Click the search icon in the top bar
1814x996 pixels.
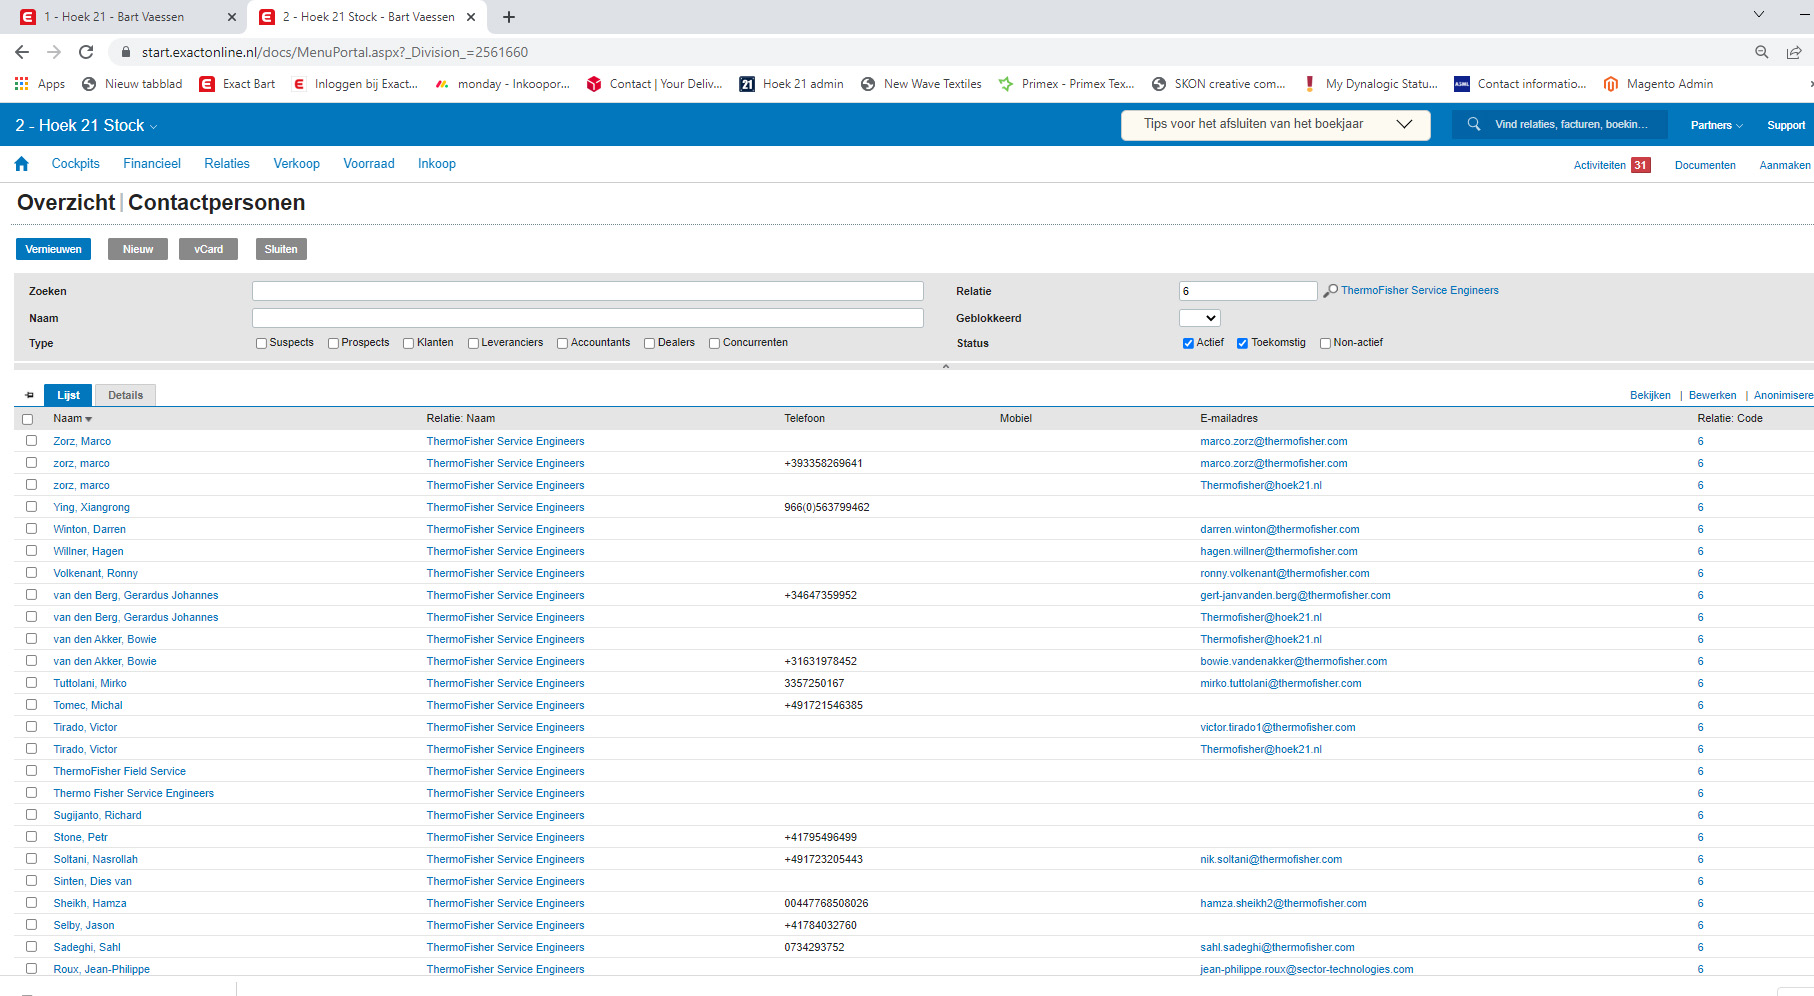1473,125
